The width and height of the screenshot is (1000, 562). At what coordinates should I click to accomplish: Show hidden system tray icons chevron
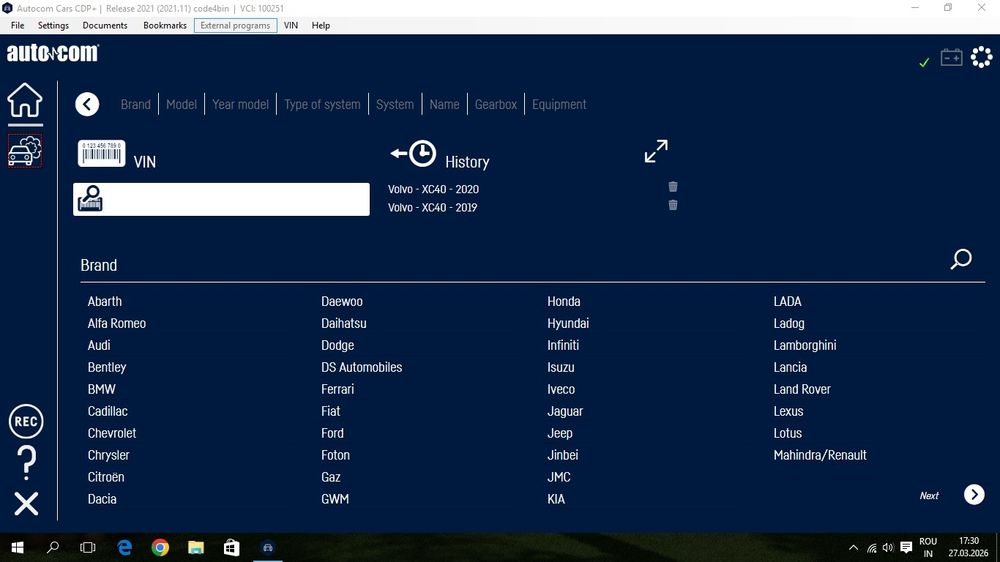click(853, 547)
